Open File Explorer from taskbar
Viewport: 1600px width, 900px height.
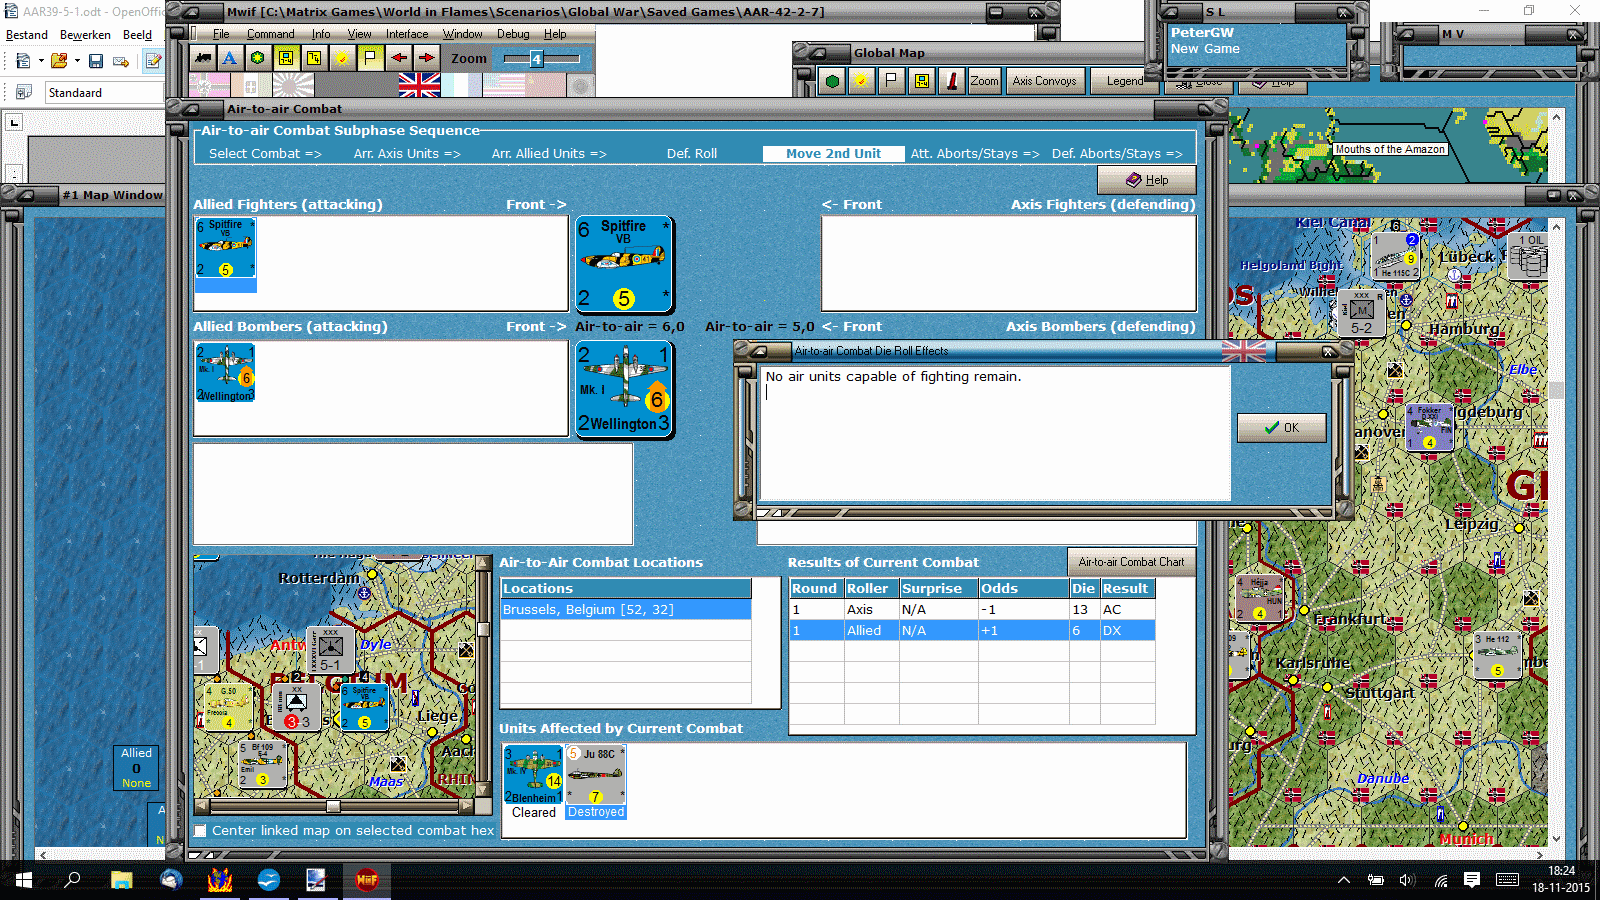coord(122,880)
